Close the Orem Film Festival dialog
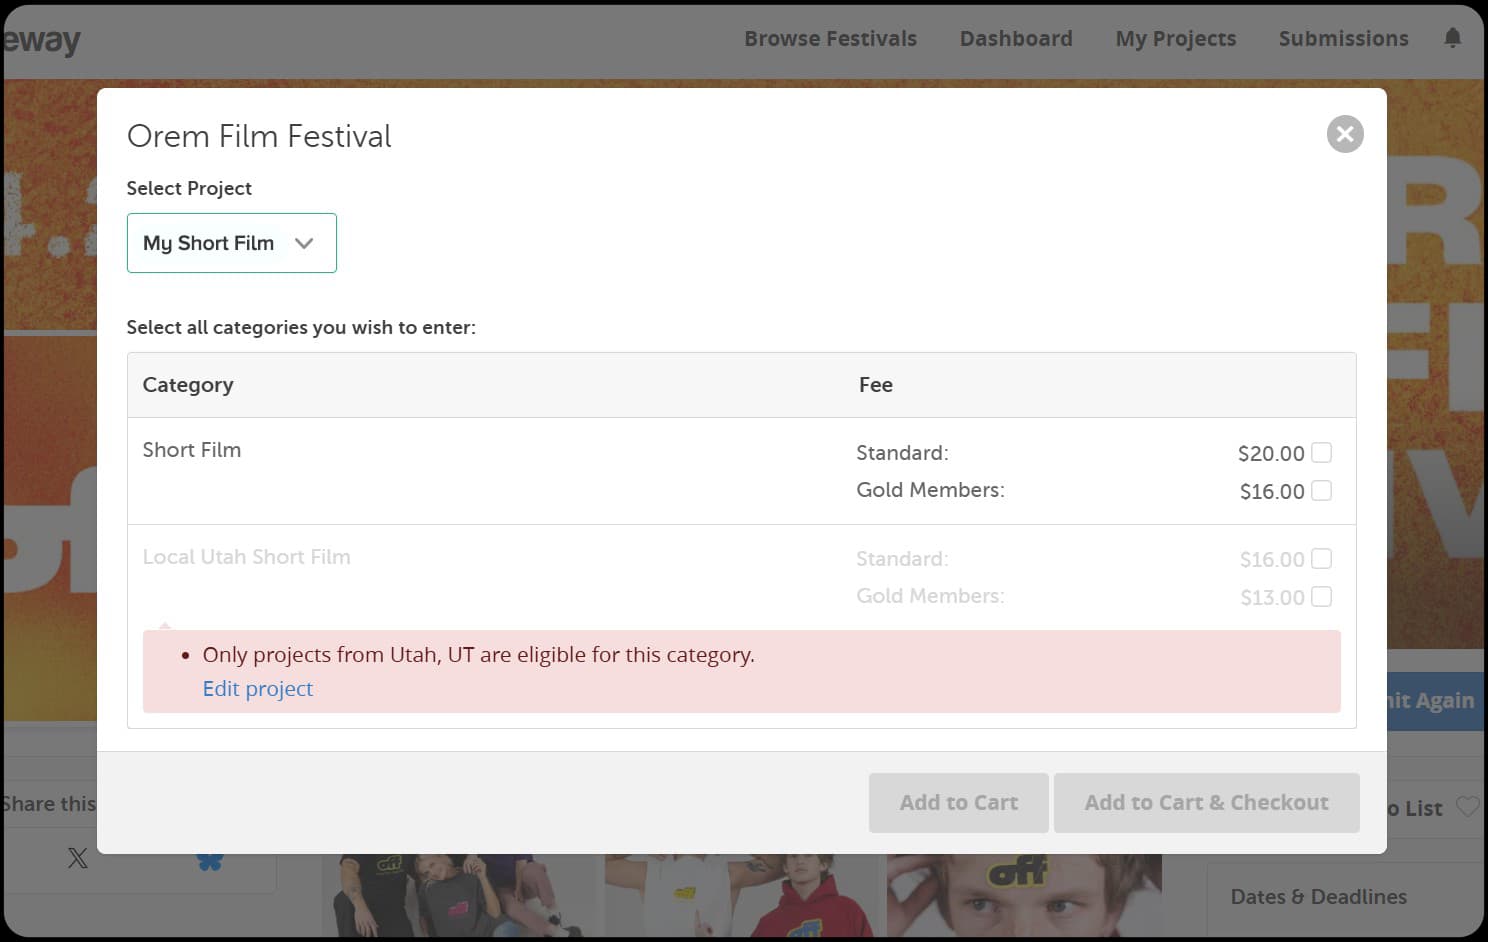Viewport: 1488px width, 942px height. [1345, 134]
